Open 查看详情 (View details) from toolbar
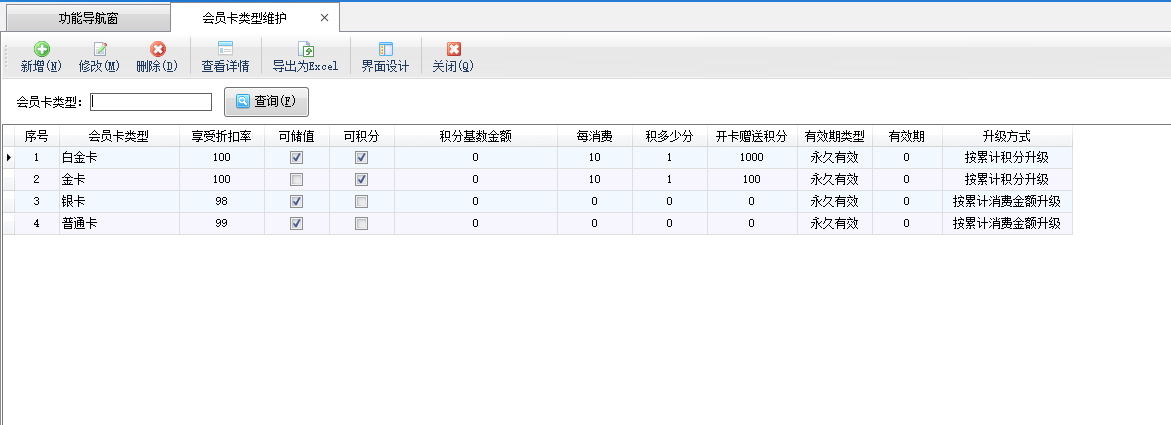Image resolution: width=1171 pixels, height=425 pixels. click(225, 50)
